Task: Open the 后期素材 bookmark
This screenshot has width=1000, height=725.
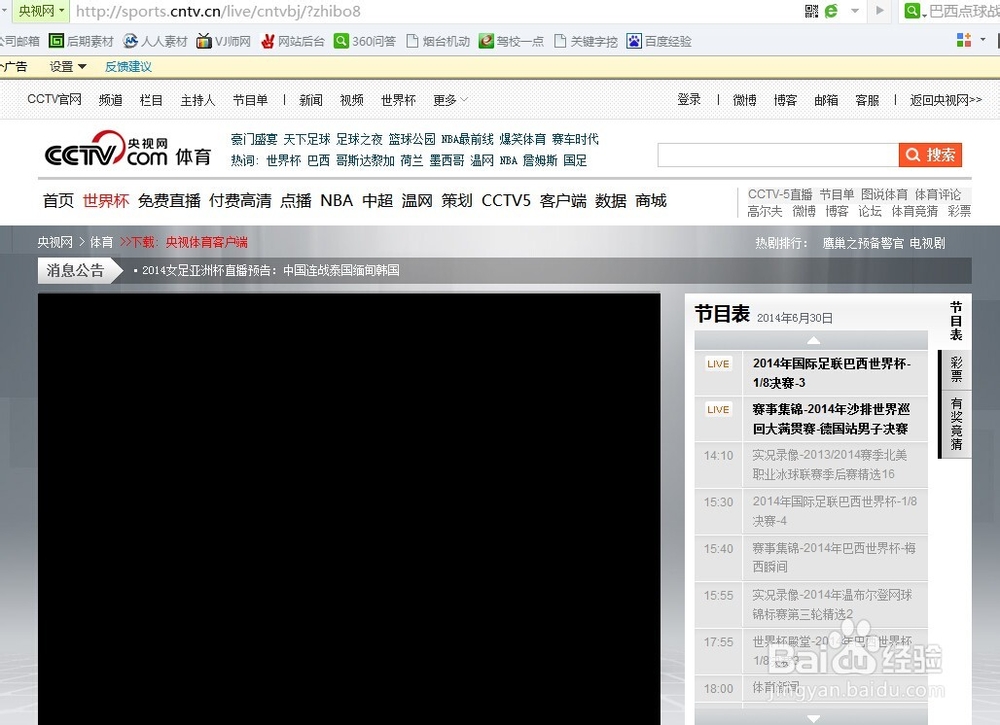Action: click(x=82, y=41)
